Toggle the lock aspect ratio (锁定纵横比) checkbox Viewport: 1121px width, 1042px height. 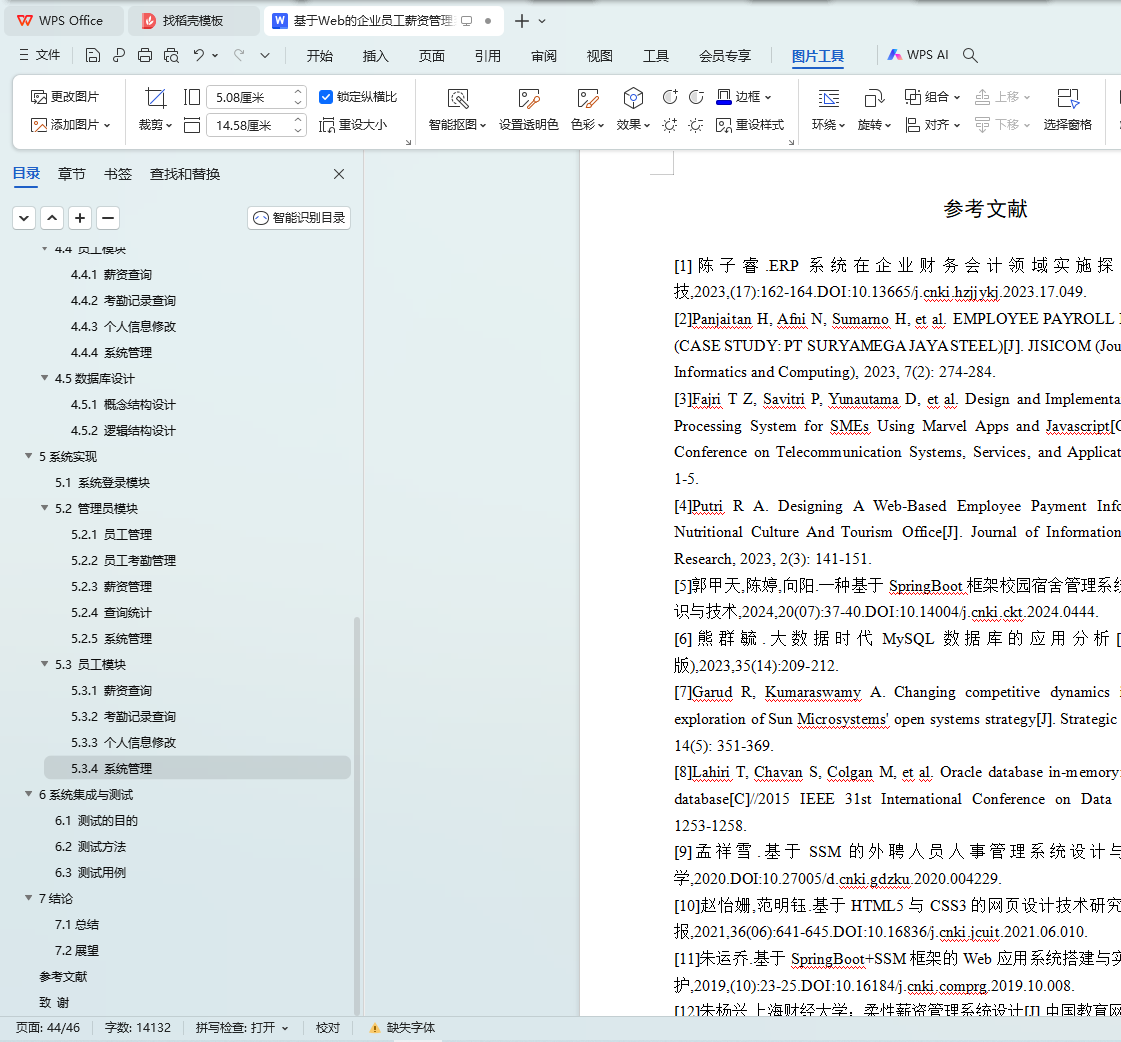(x=326, y=97)
